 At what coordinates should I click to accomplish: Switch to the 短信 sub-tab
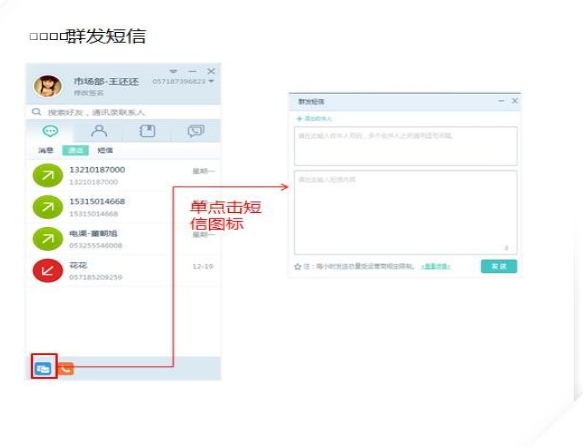(x=105, y=150)
